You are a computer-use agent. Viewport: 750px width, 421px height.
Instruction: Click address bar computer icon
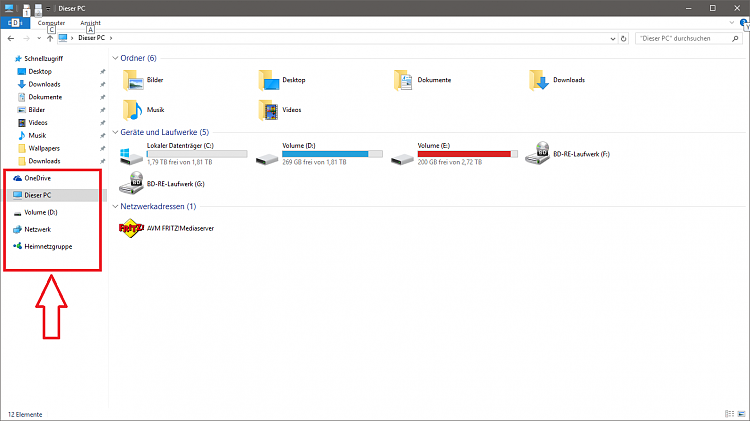click(x=63, y=38)
